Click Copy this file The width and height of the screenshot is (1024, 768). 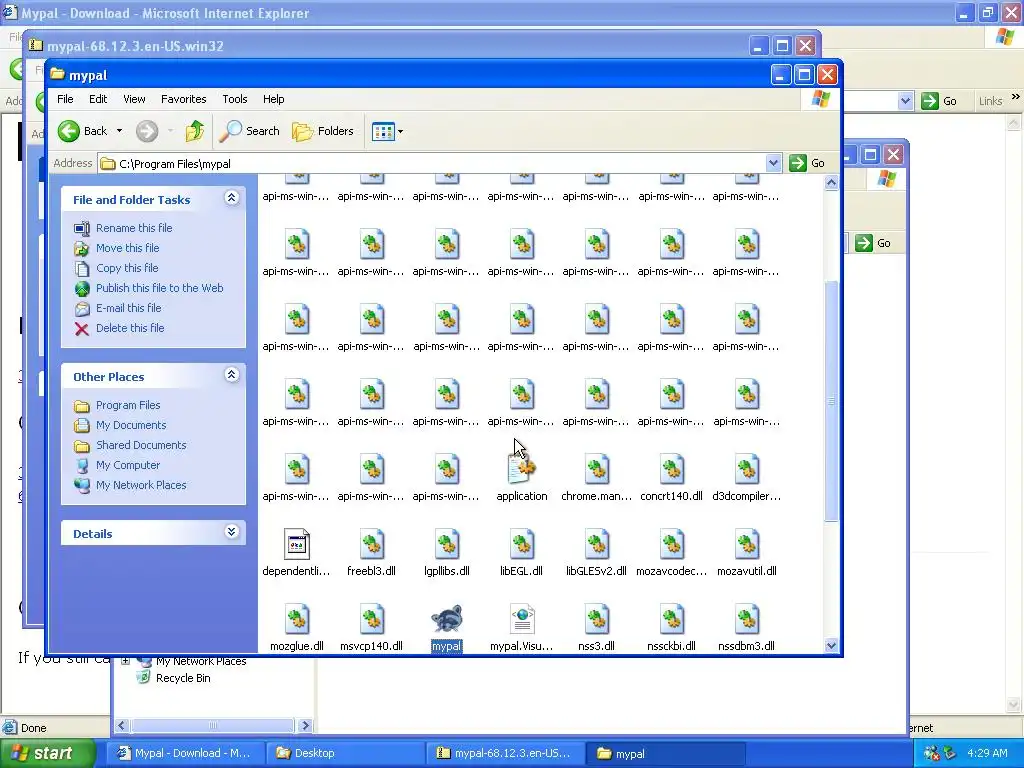pos(127,268)
